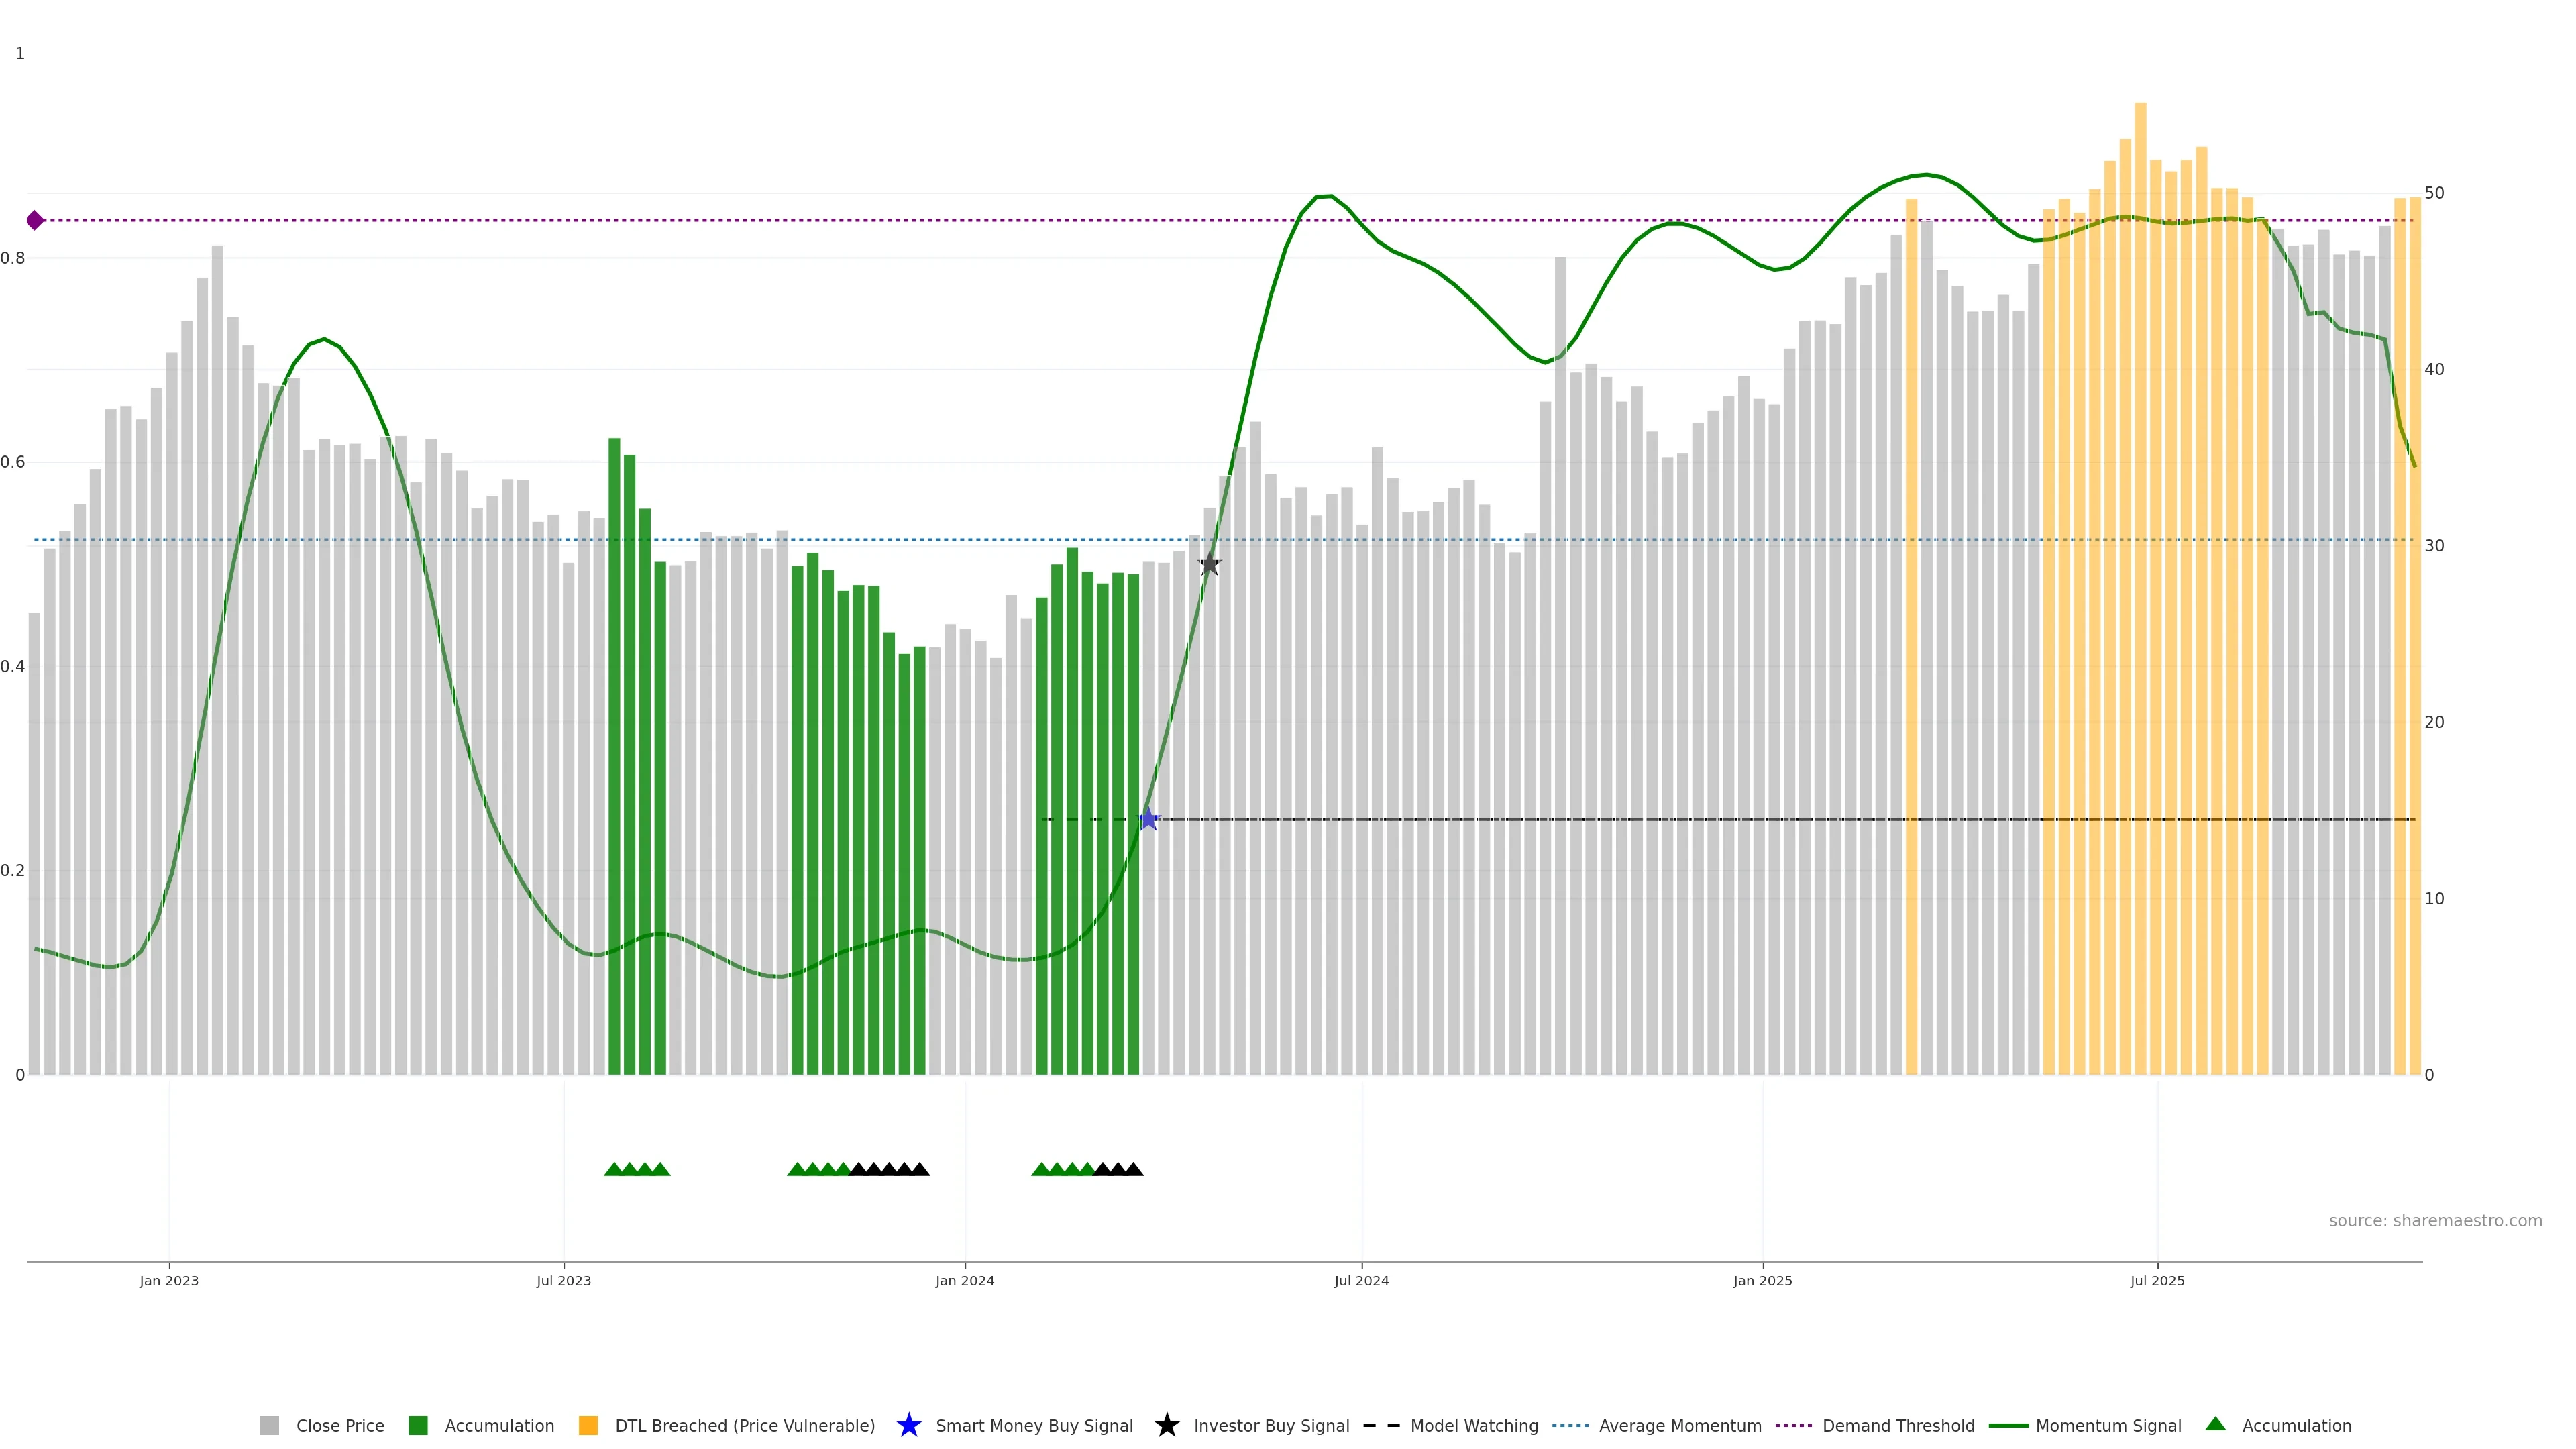Screen dimensions: 2576x1449
Task: Click the green triangle icon in legend
Action: click(2215, 1424)
